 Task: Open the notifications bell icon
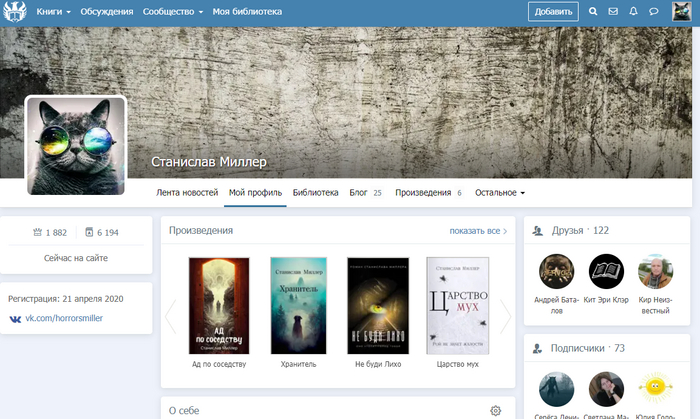pos(633,12)
